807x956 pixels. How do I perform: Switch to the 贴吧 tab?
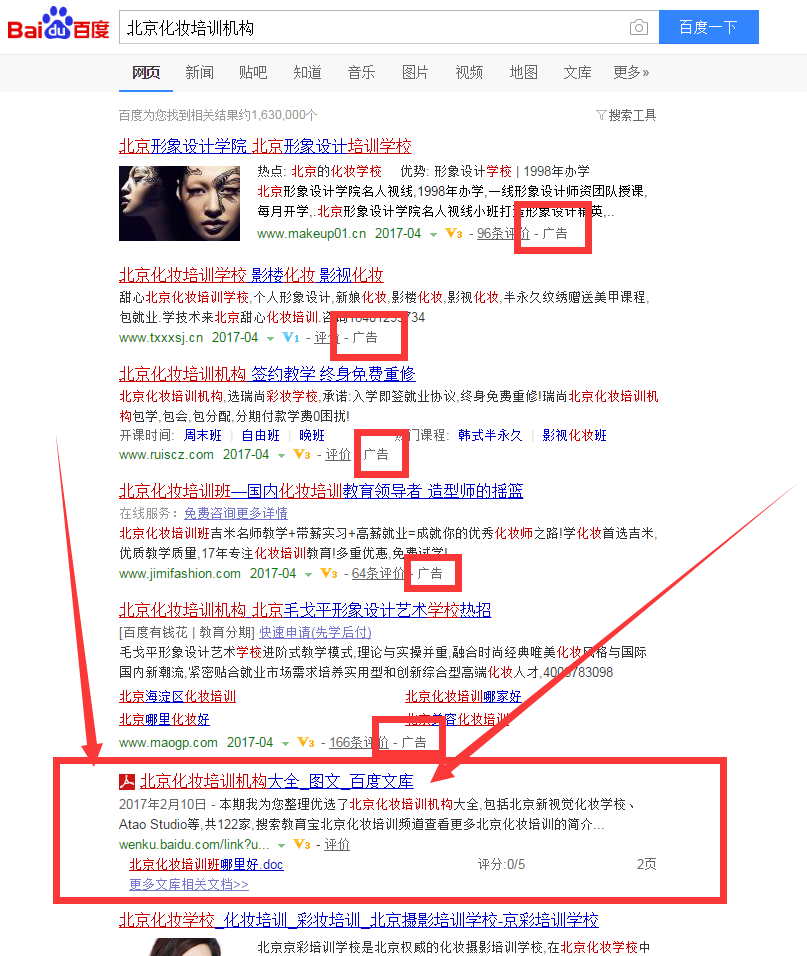pos(253,73)
